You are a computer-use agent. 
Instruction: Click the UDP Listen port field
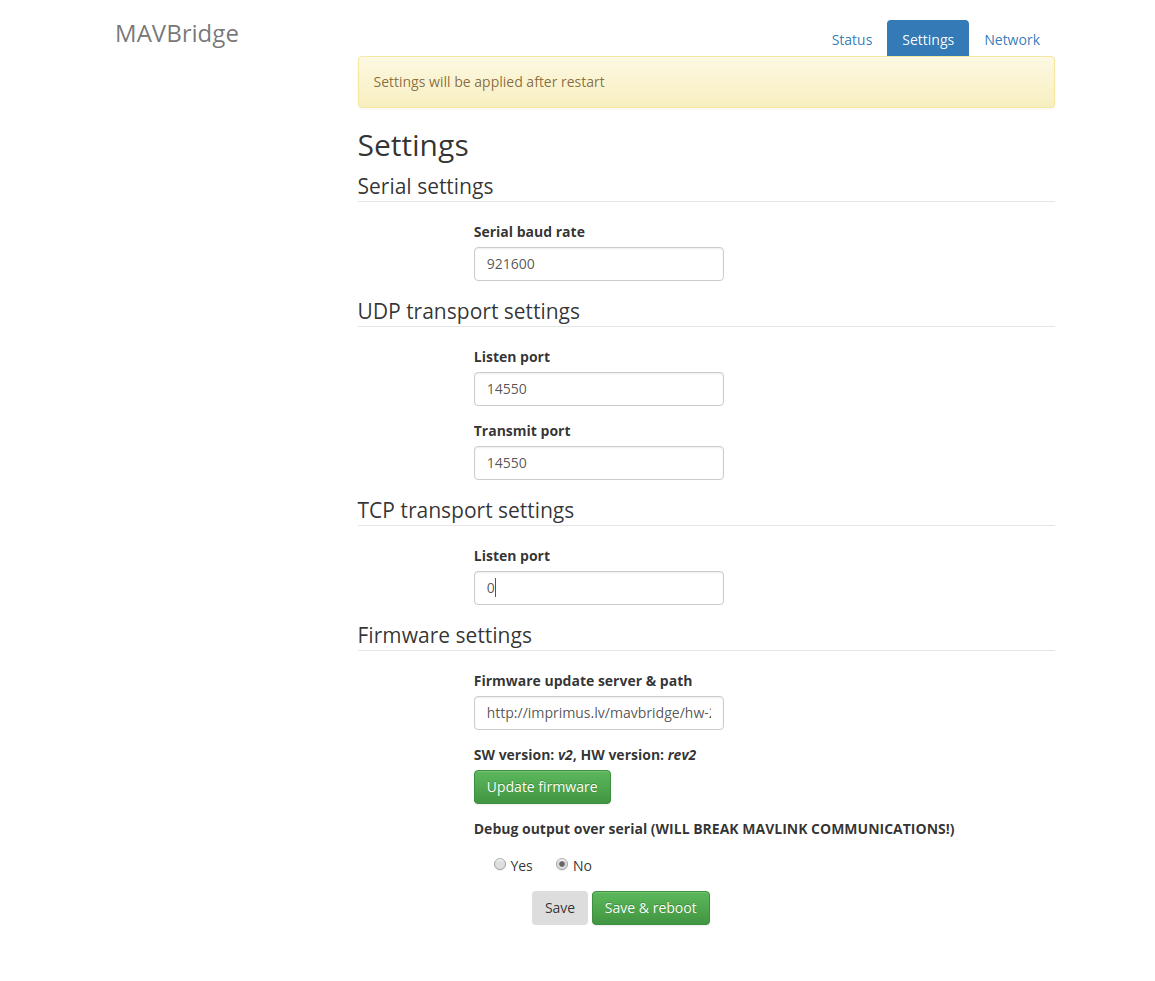[x=598, y=389]
